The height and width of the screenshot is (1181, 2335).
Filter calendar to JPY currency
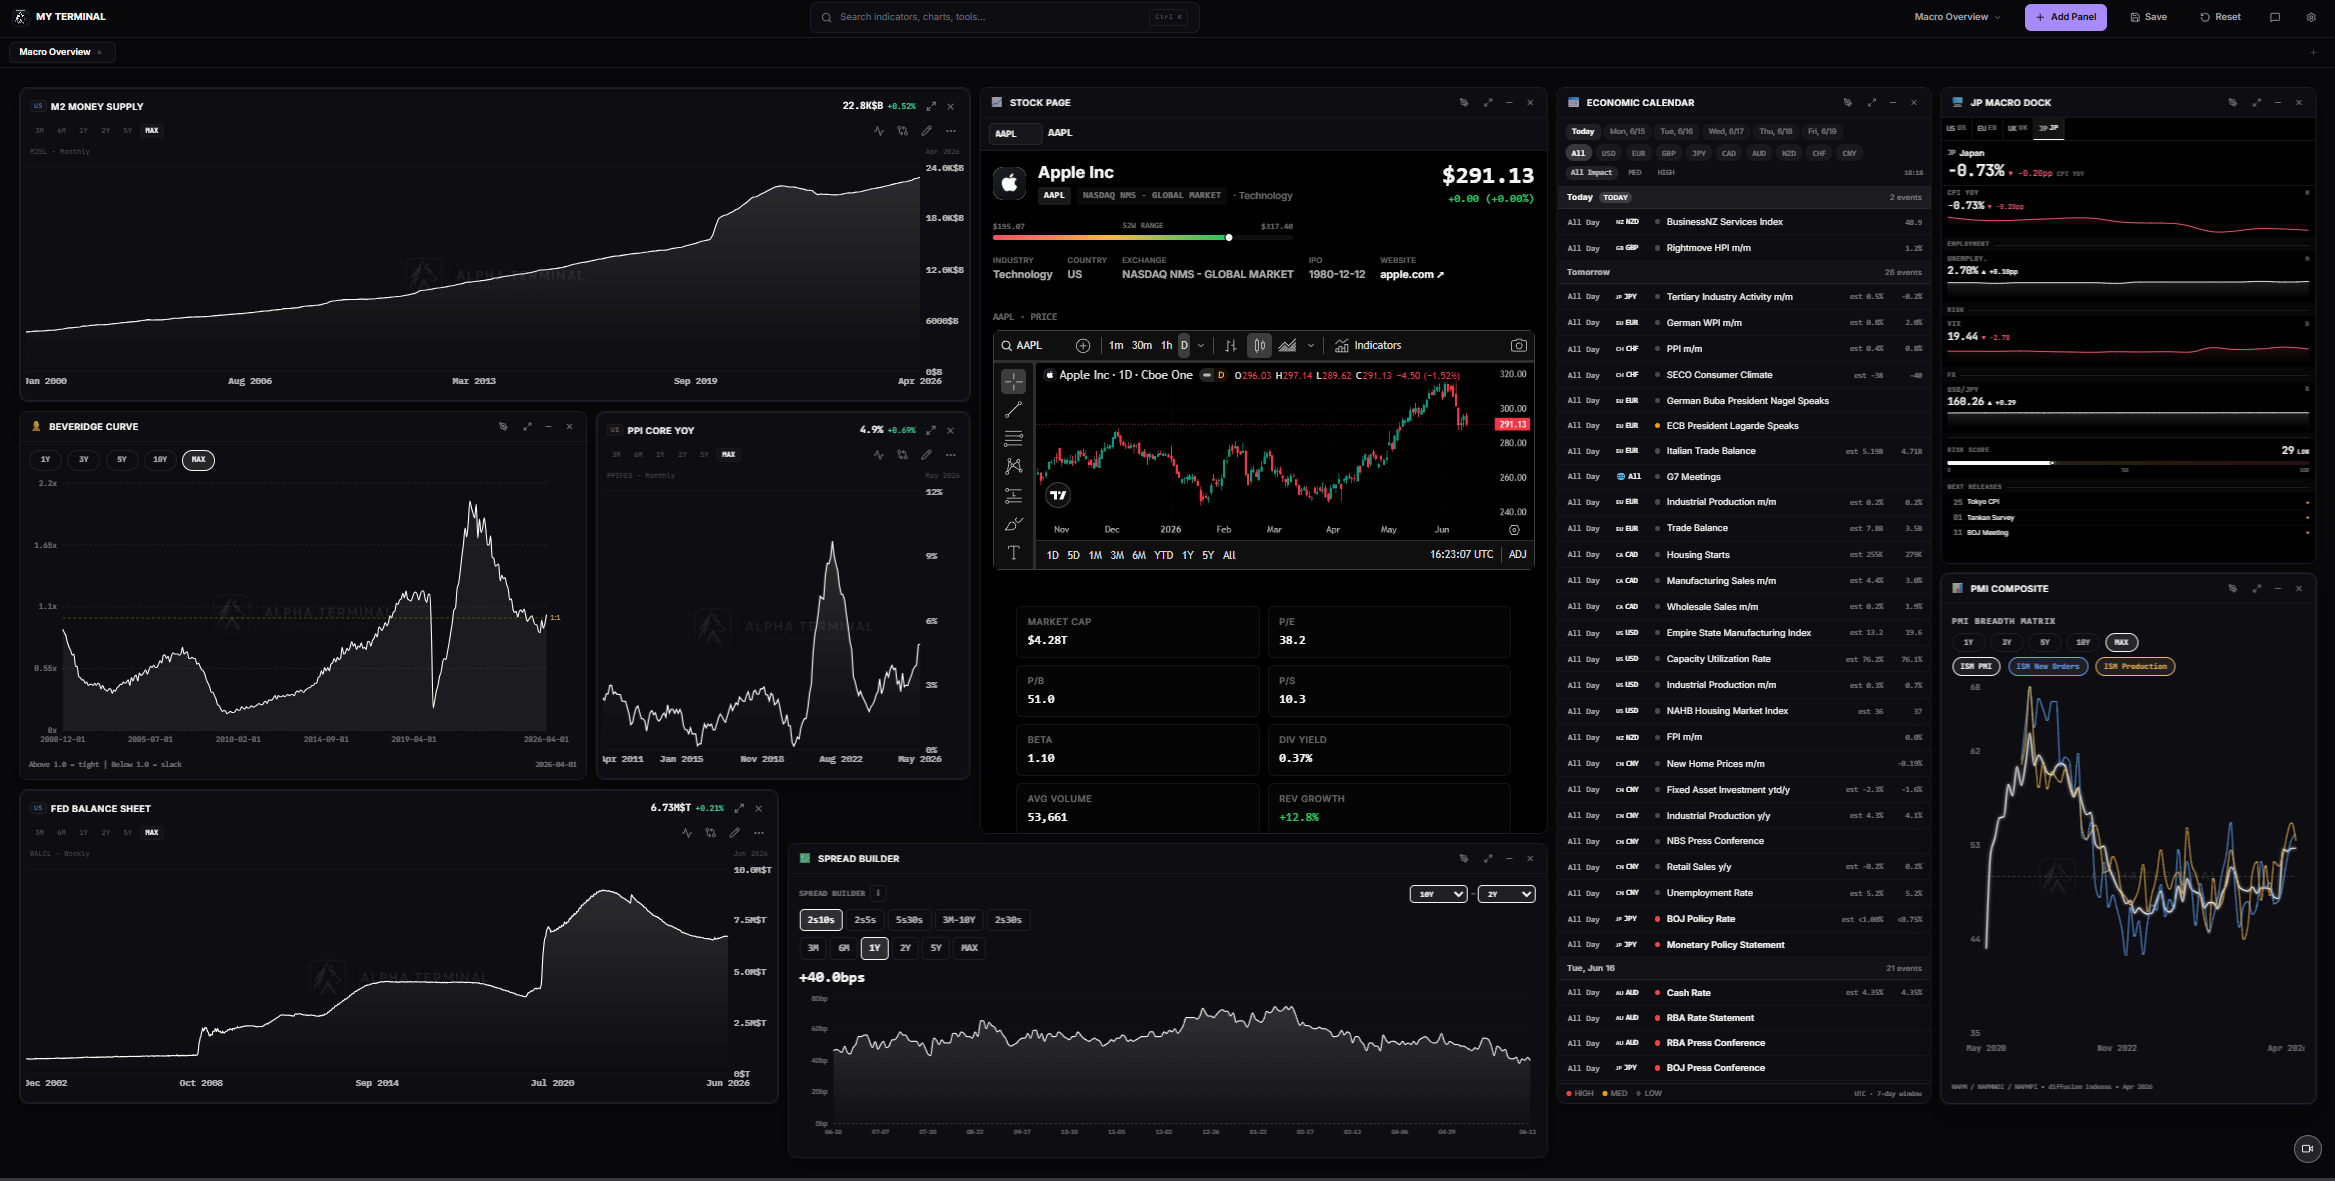(x=1698, y=153)
